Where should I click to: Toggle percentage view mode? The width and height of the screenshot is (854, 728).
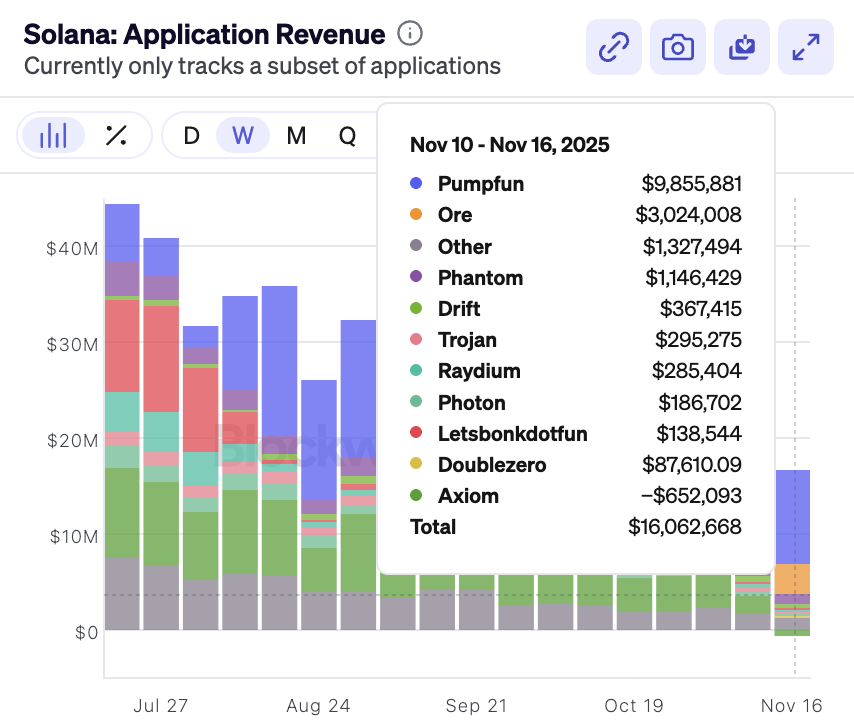point(117,136)
